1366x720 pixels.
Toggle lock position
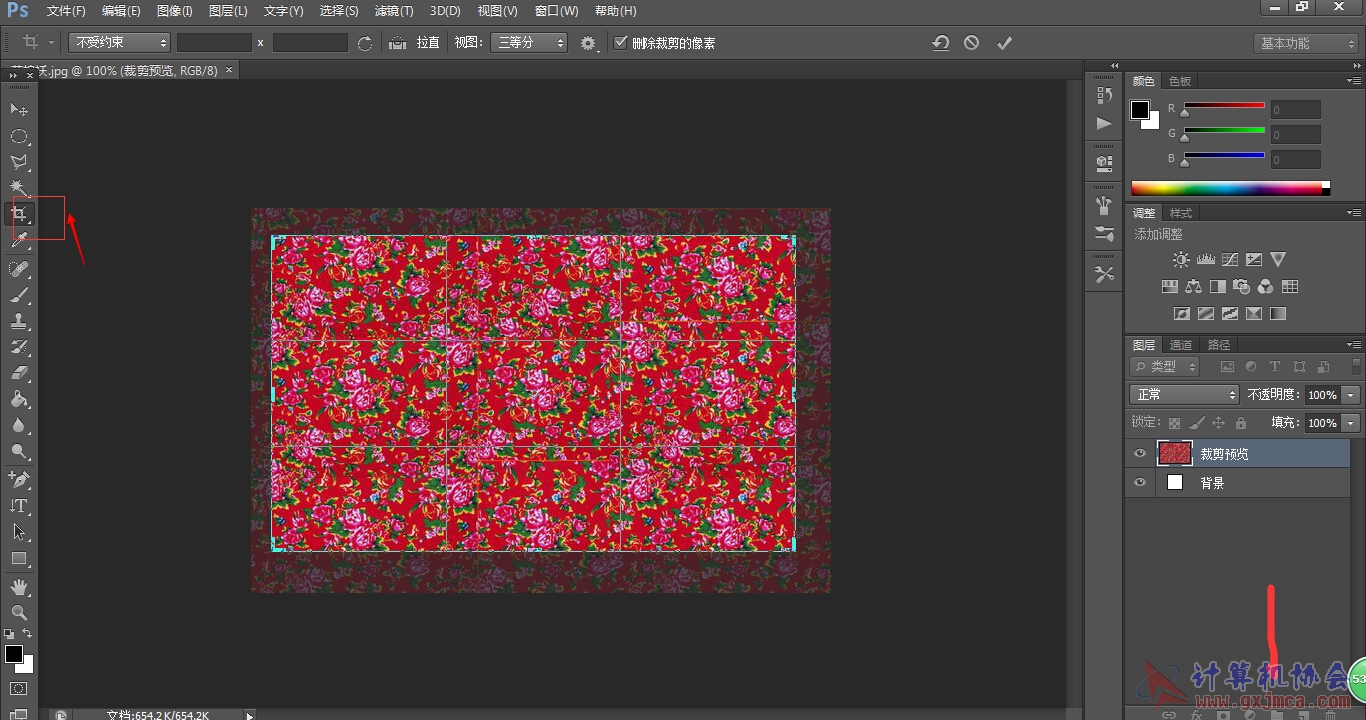(1218, 423)
